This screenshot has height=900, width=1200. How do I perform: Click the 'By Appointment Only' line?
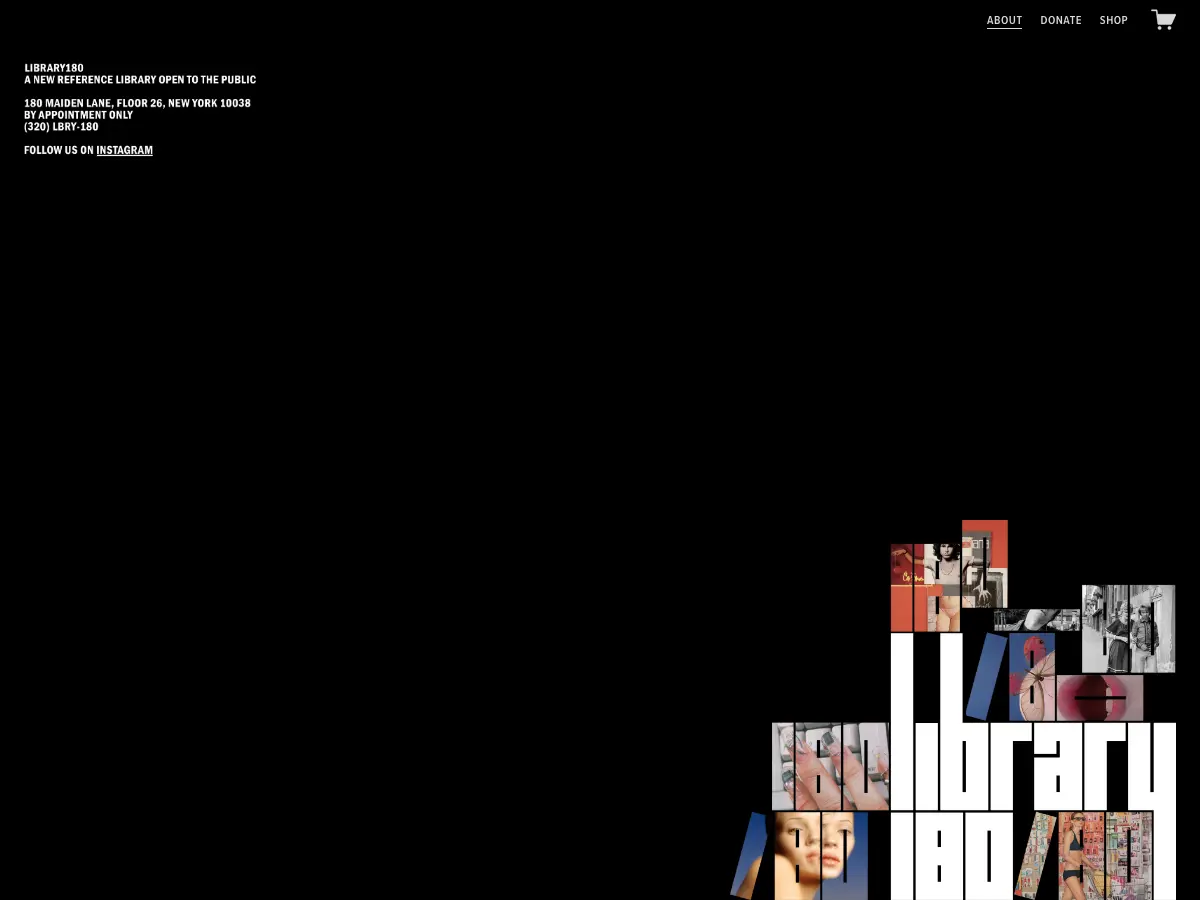(79, 115)
